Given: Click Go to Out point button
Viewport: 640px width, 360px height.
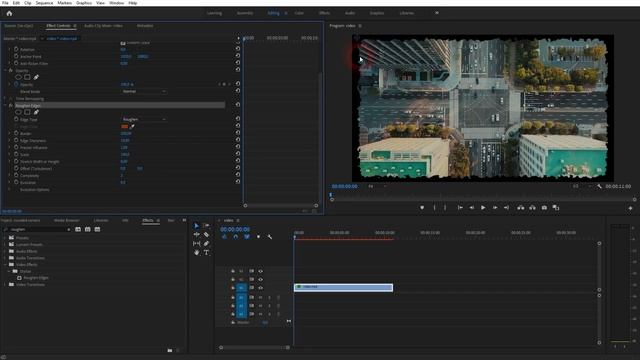Looking at the screenshot, I should 506,207.
